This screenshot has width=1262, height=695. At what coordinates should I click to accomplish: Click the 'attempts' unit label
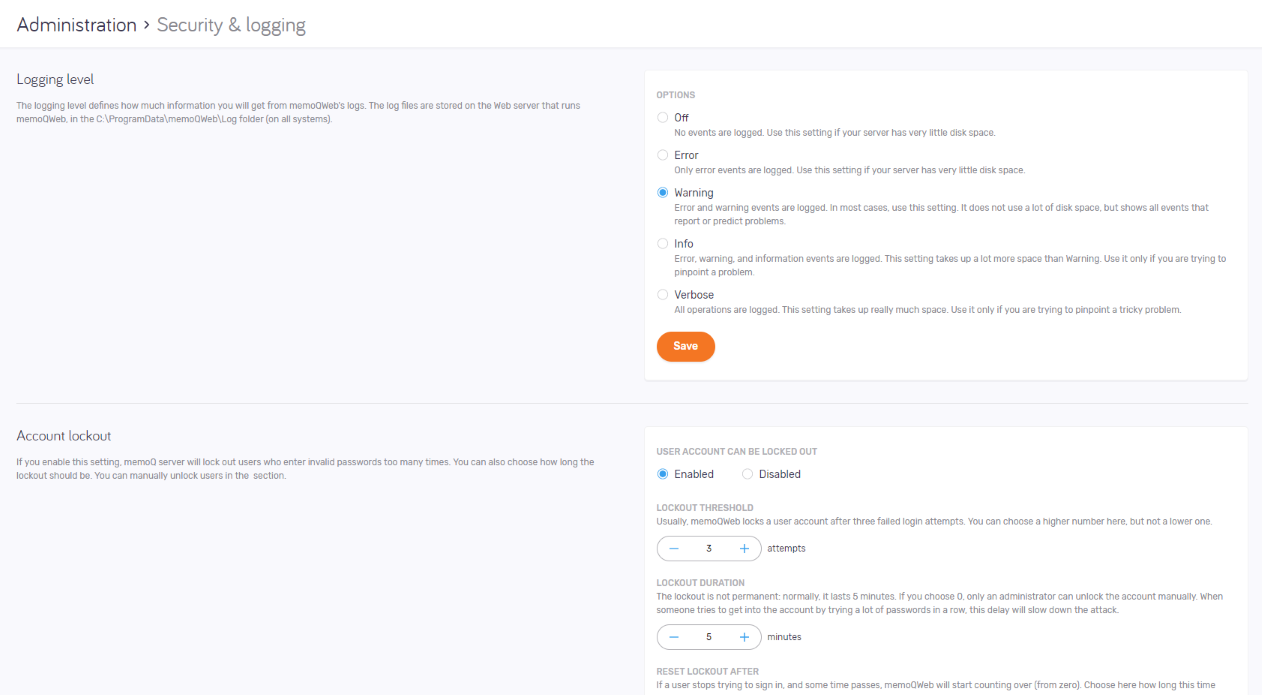786,548
